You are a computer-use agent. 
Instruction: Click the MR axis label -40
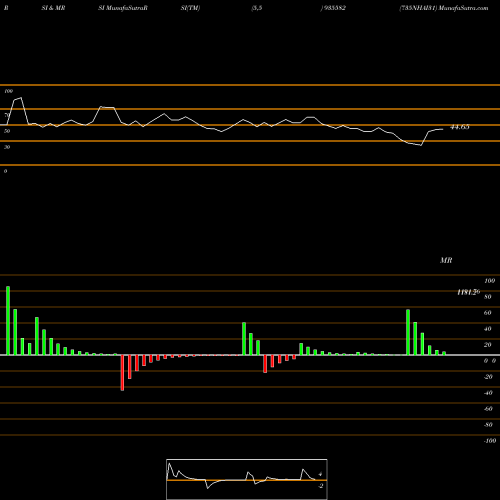[488, 393]
